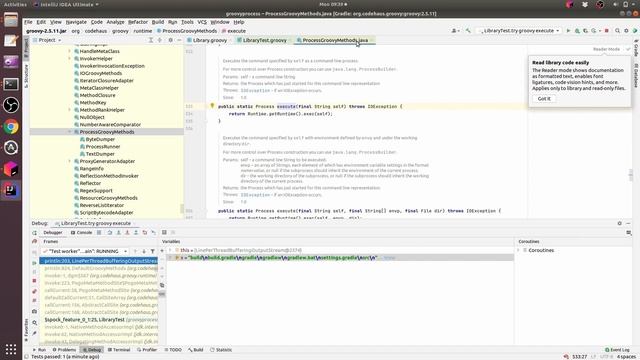The width and height of the screenshot is (640, 360).
Task: Run LibraryTest with the green play icon
Action: [568, 31]
